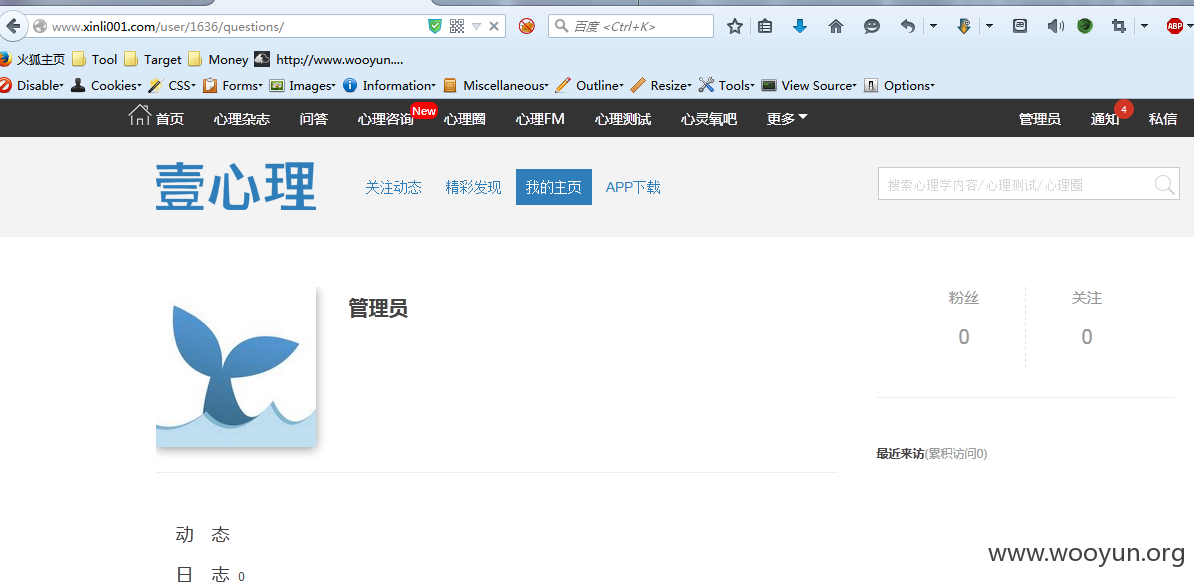Click the smiley chat bubble icon
Screen dimensions: 1194x582
point(872,27)
